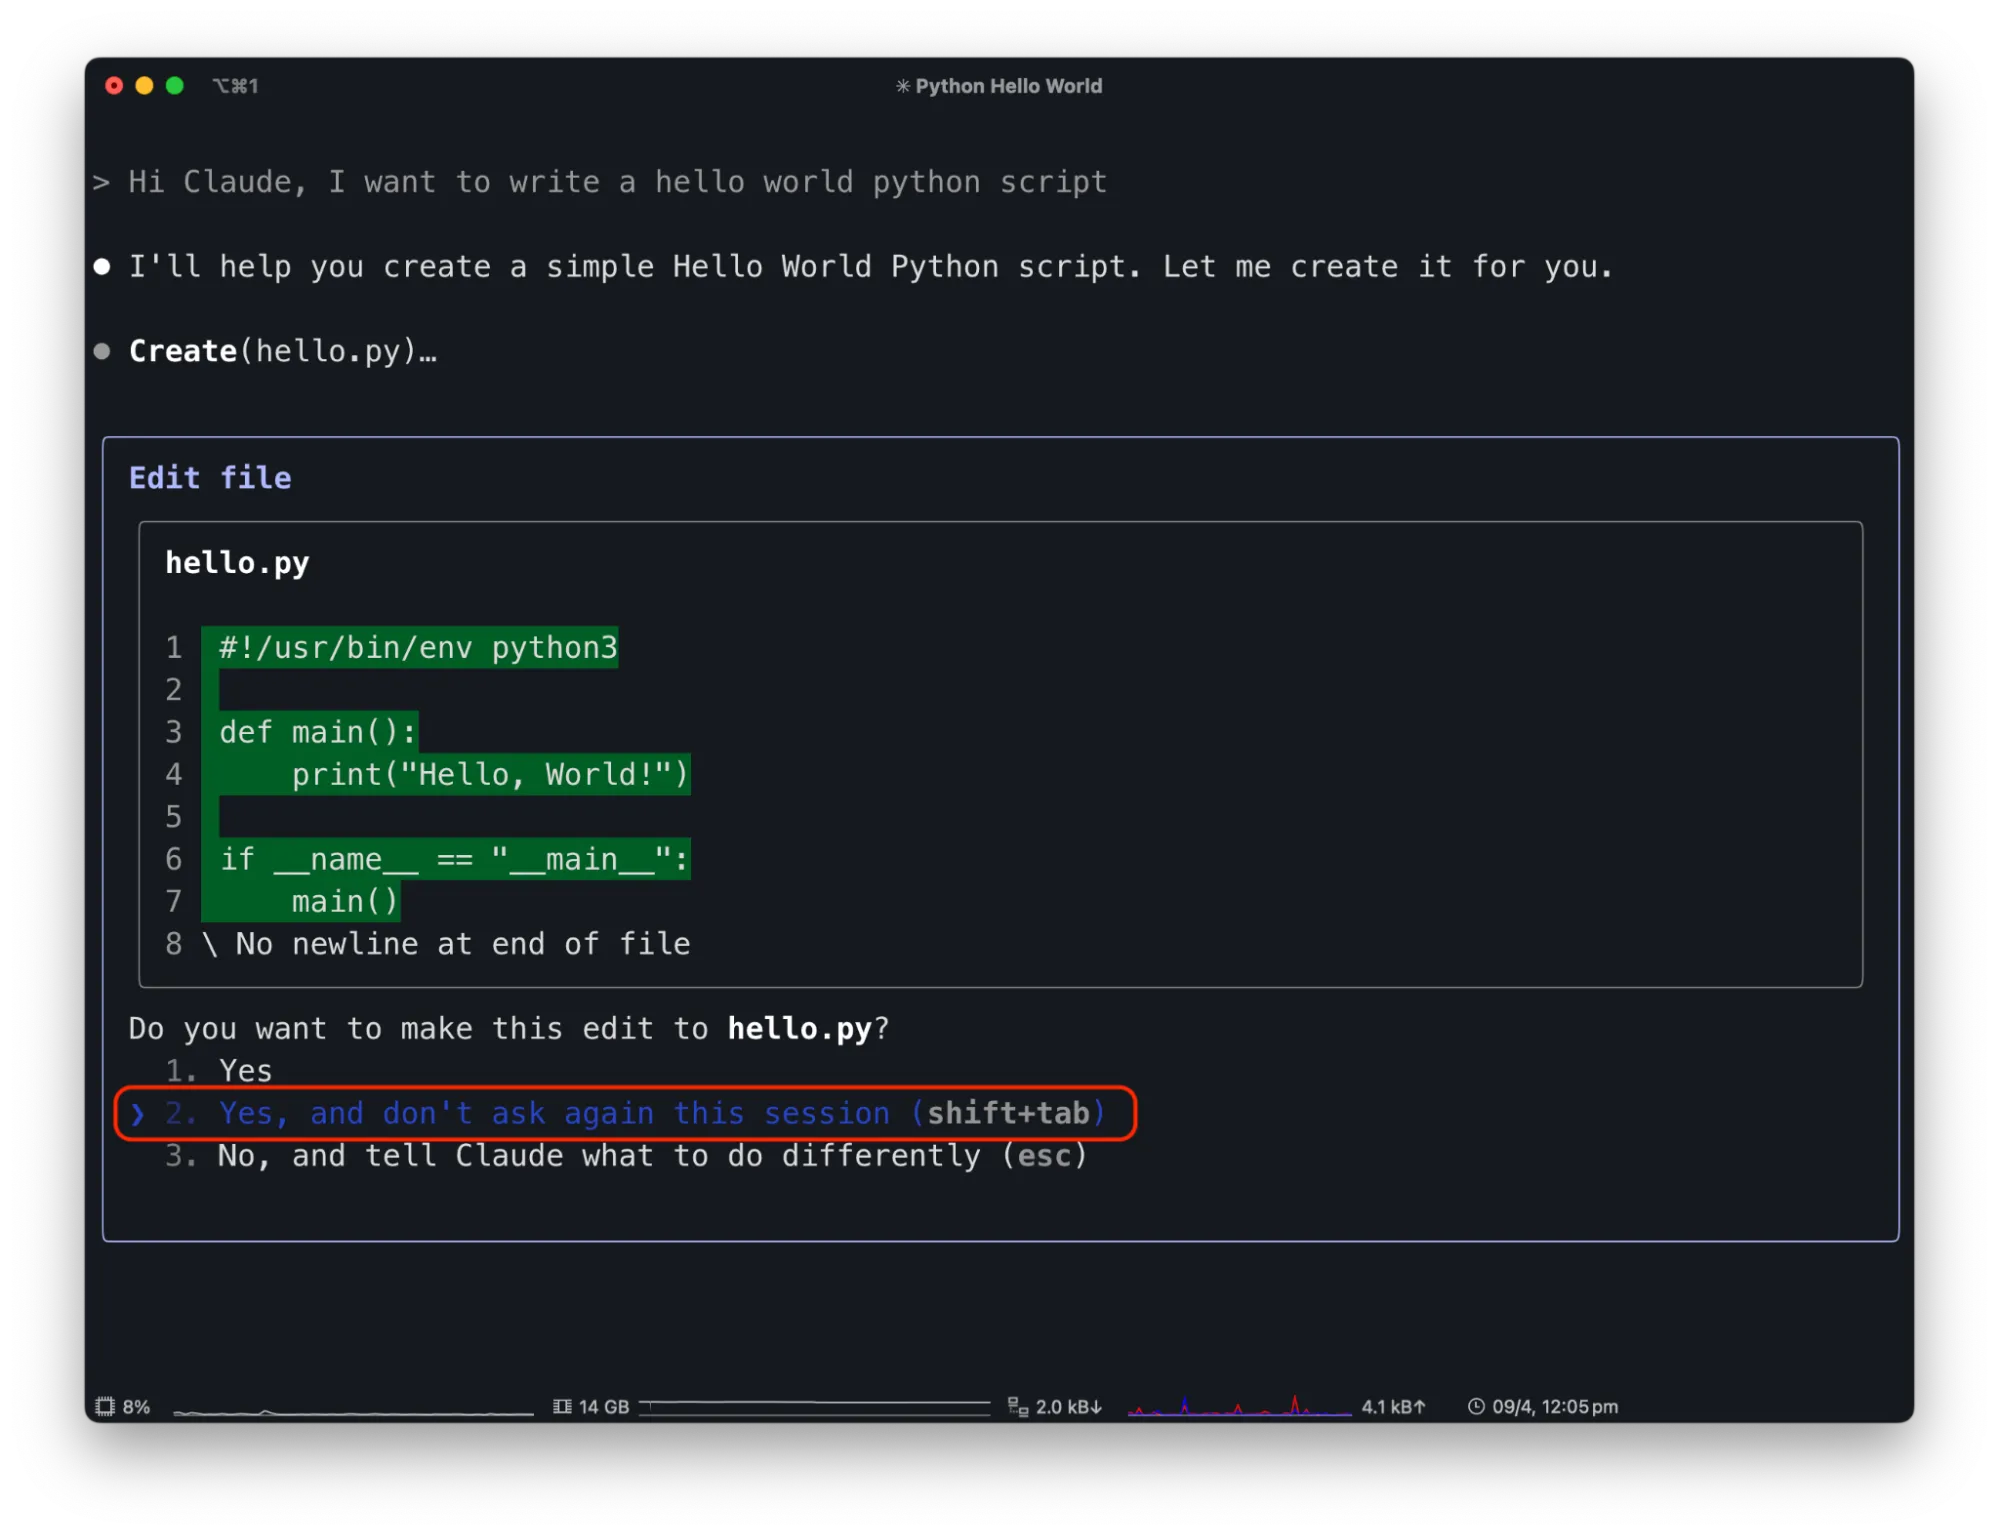The height and width of the screenshot is (1535, 1999).
Task: Click the asterisk icon in the window title
Action: point(902,86)
